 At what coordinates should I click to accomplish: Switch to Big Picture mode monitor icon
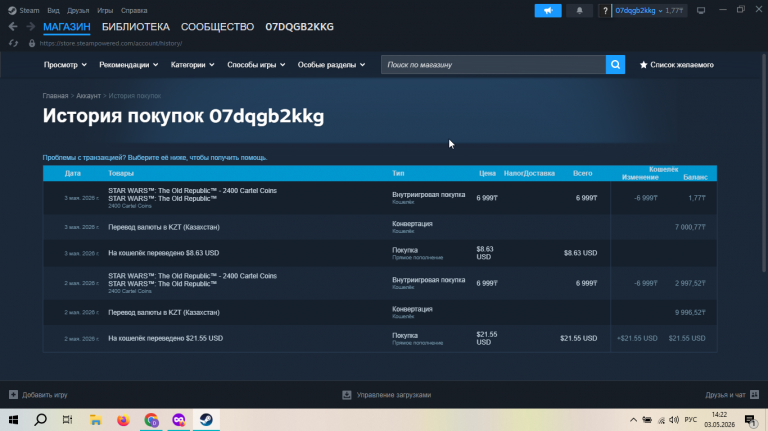point(701,10)
